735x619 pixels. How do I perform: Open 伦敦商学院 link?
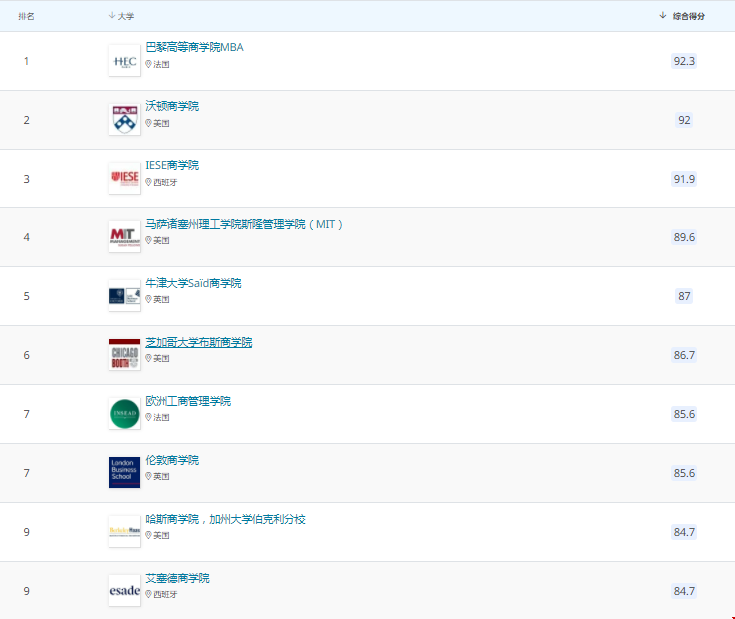172,460
